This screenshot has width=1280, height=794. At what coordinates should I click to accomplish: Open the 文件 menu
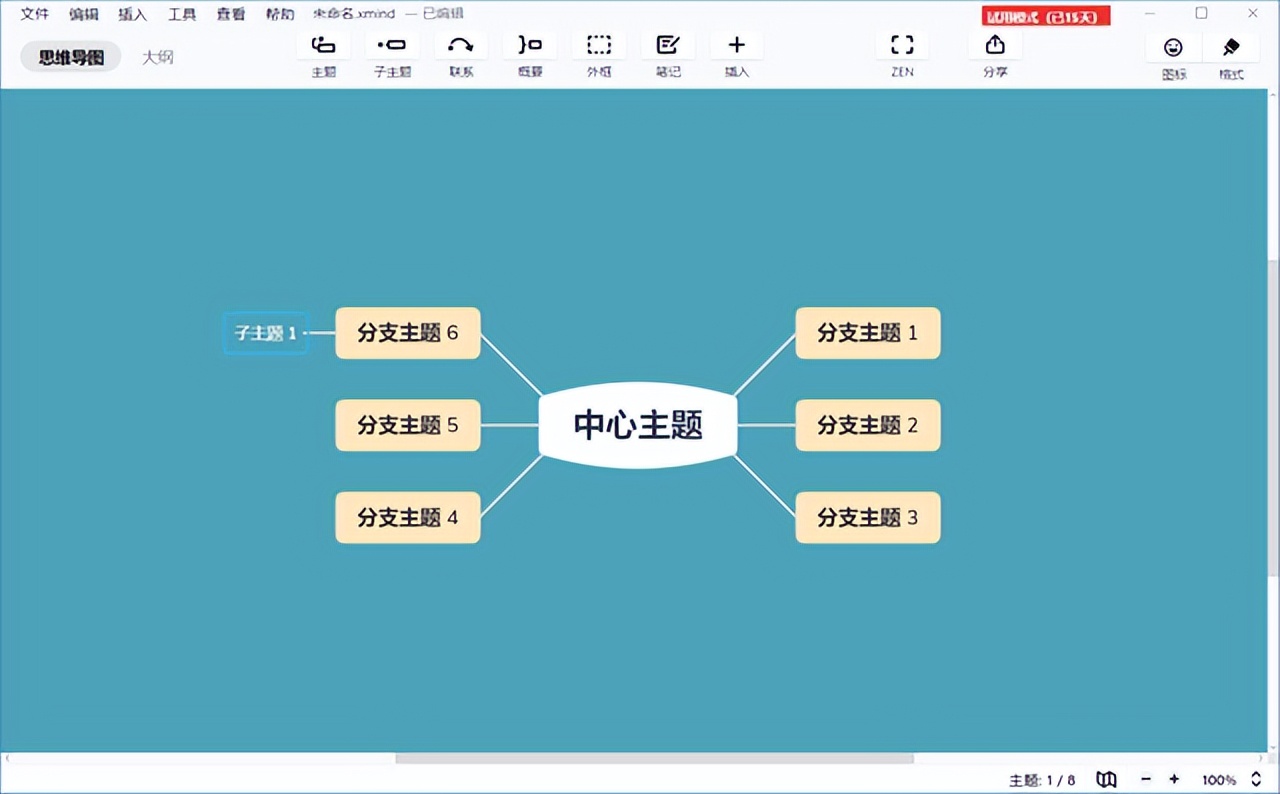click(x=34, y=14)
